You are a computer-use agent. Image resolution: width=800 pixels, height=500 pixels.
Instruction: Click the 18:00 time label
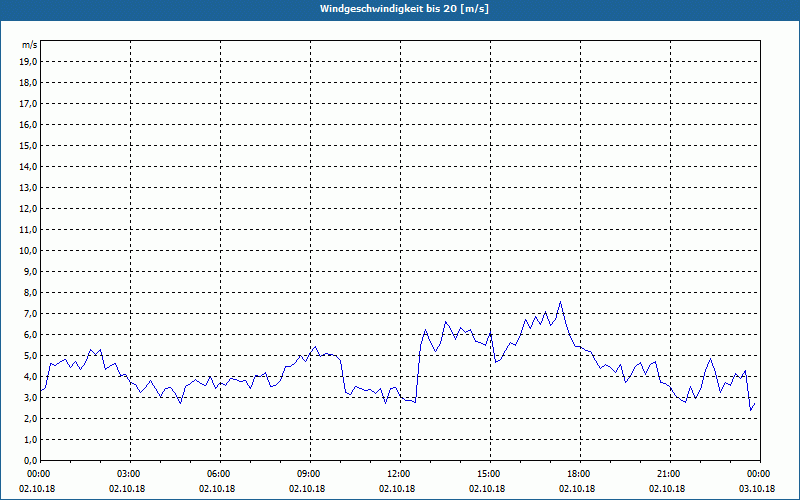[x=580, y=474]
